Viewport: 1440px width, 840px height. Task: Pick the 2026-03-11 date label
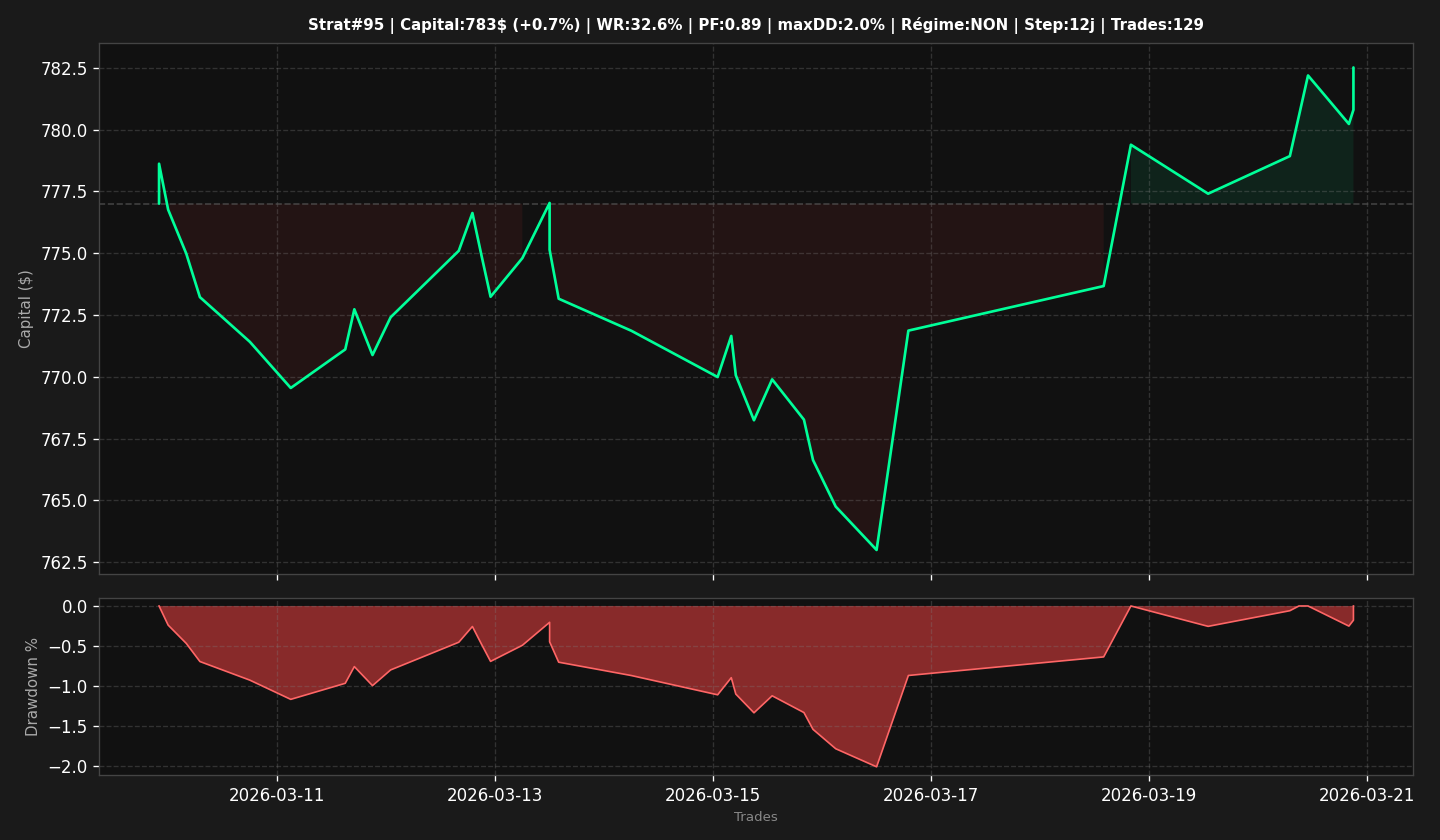point(277,795)
